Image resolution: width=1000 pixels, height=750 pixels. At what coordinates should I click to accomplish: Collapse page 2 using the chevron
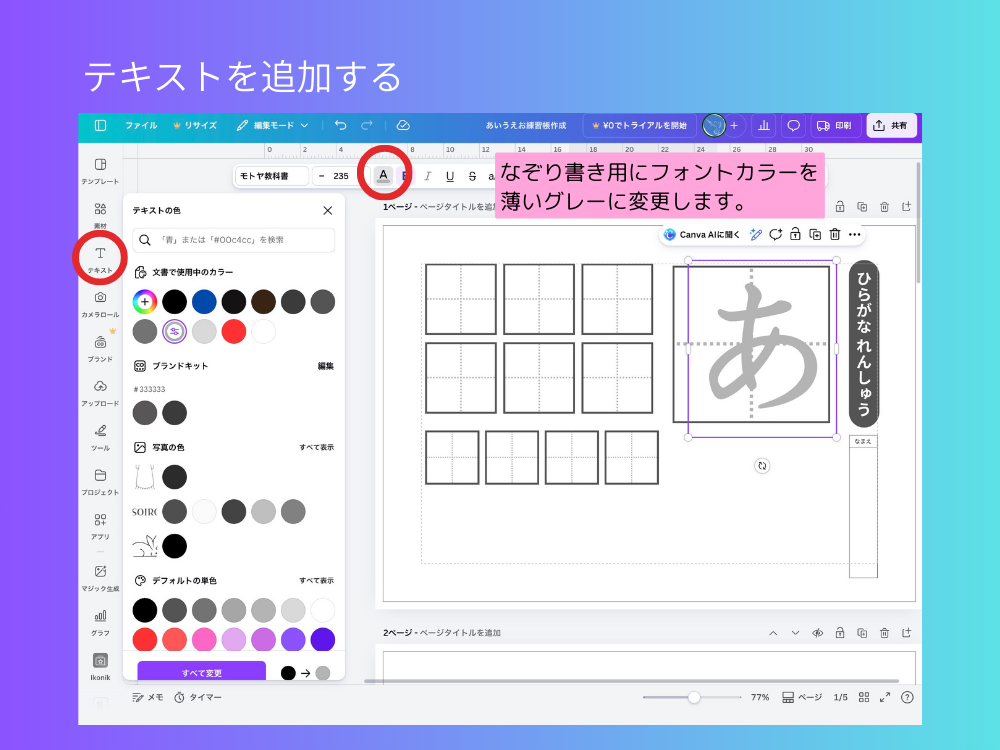point(775,633)
